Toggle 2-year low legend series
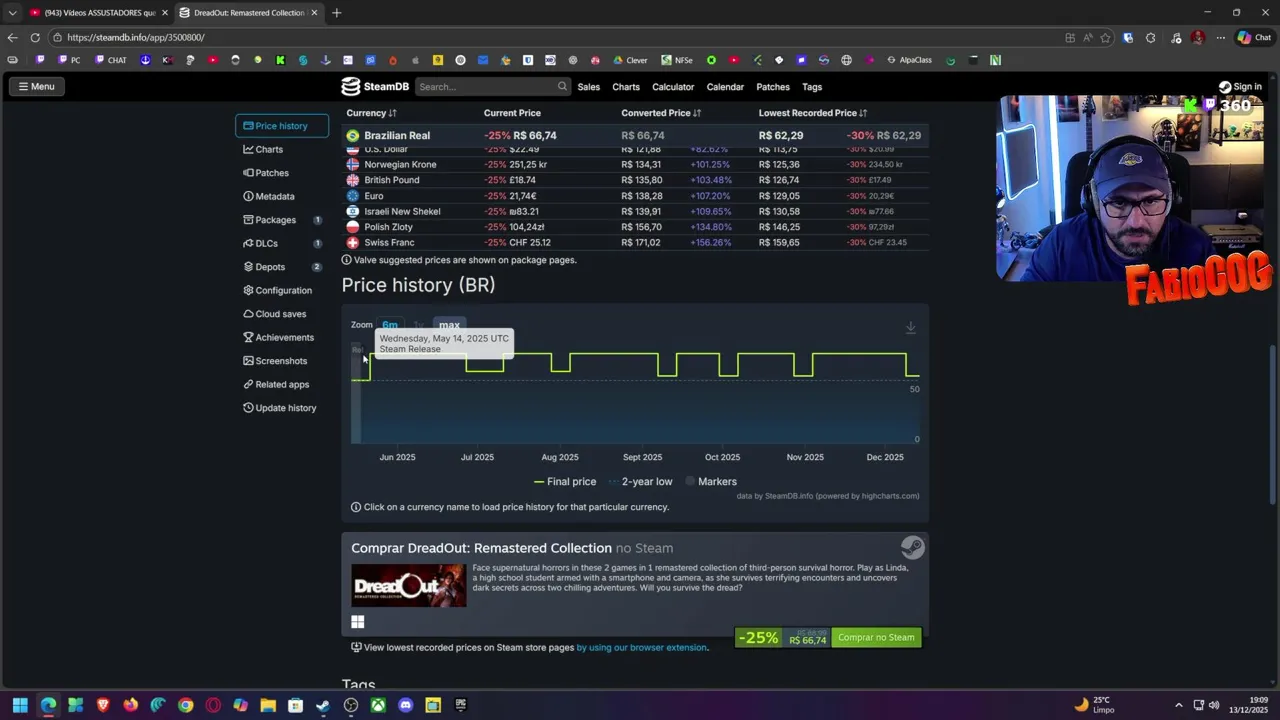 point(640,482)
